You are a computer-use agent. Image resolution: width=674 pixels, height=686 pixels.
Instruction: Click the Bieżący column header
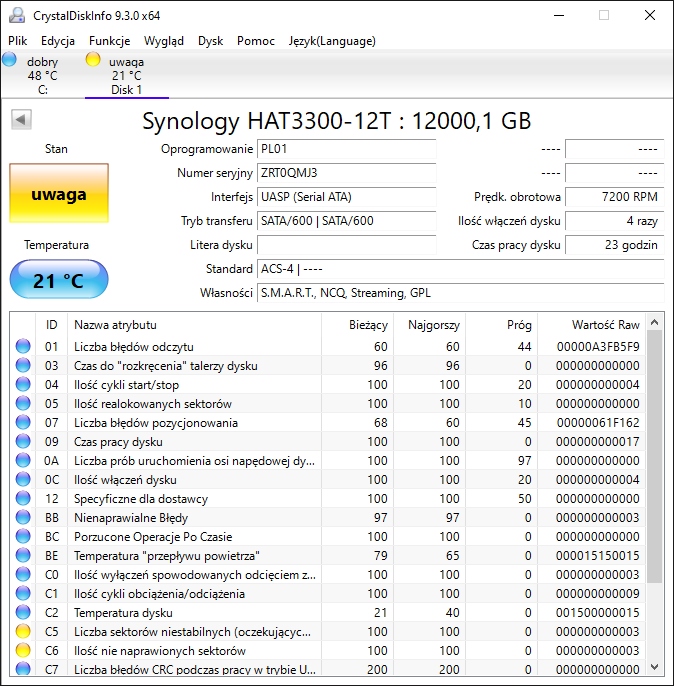click(357, 325)
